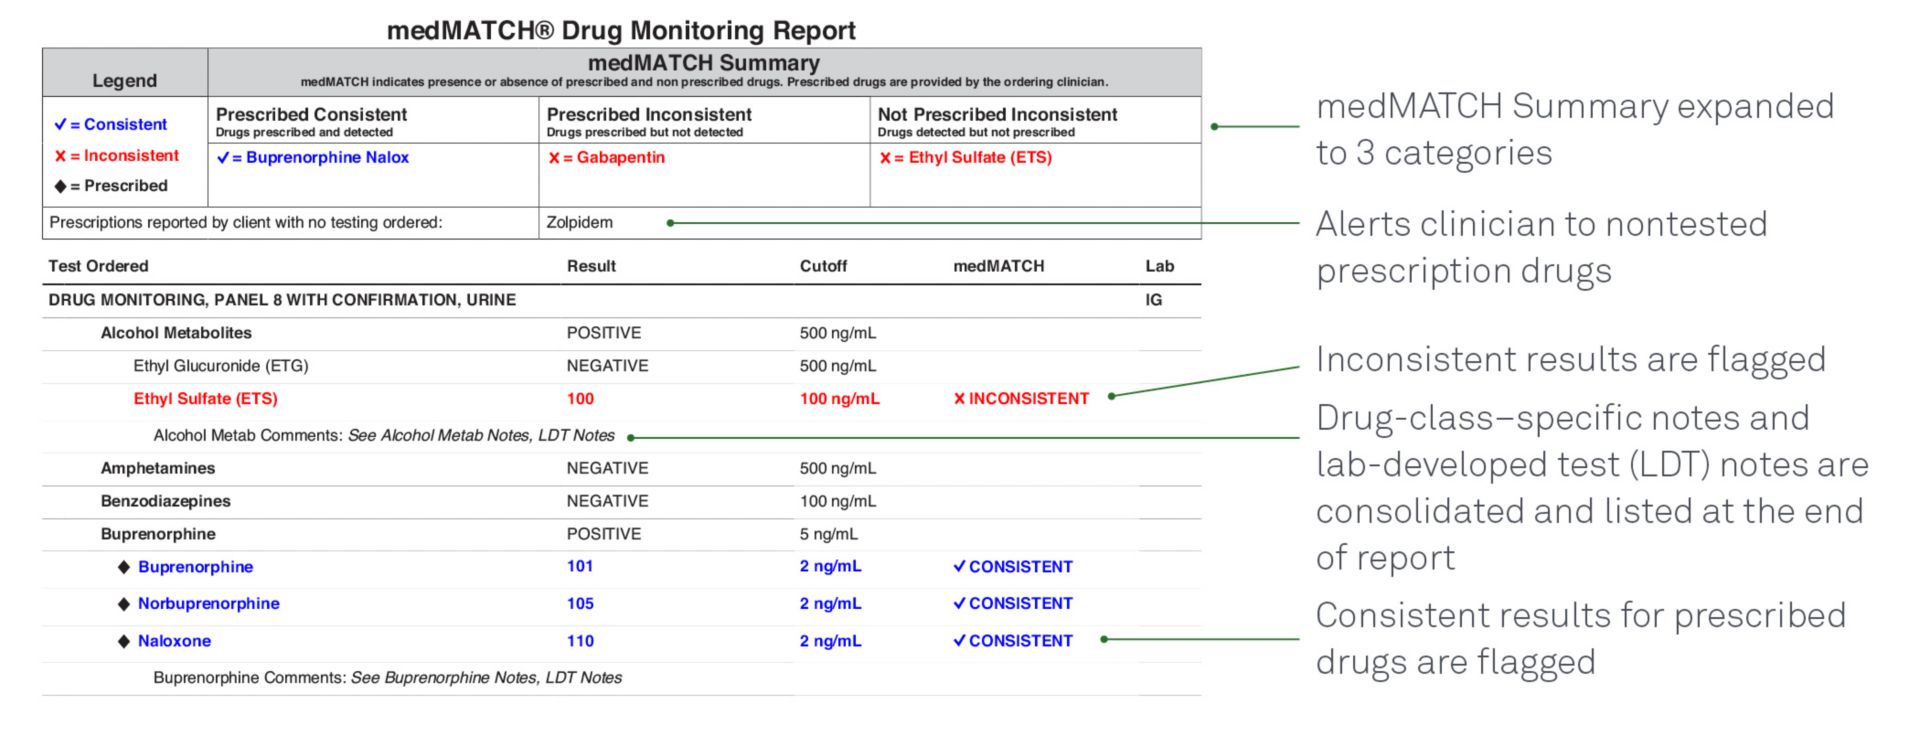Click 'DRUG MONITORING, PANEL 8 WITH CONFIRMATION, URINE'
The width and height of the screenshot is (1920, 732).
click(282, 299)
